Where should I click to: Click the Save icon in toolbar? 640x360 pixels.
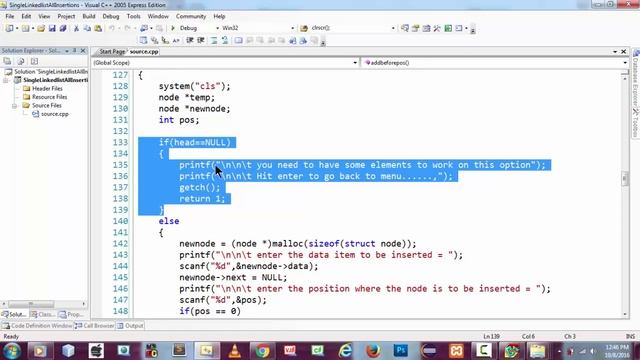point(52,28)
